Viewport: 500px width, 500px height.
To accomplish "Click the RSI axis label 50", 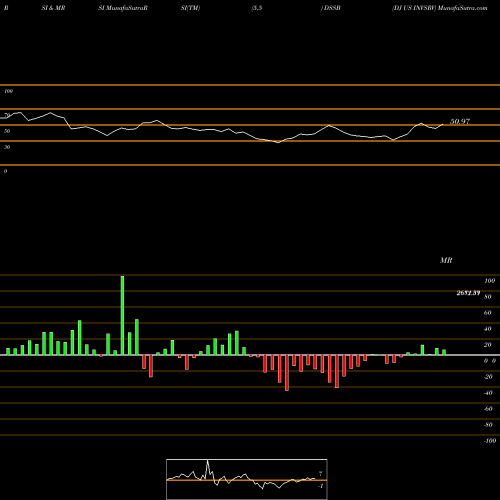I will (x=7, y=131).
